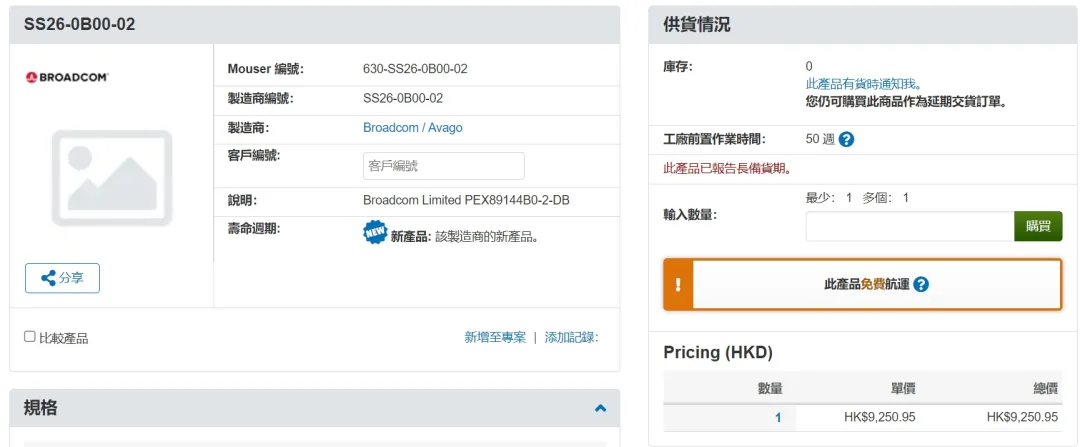Screen dimensions: 1080x447
Task: Click 此產品有貨時通知我 stock notification link
Action: pos(864,84)
